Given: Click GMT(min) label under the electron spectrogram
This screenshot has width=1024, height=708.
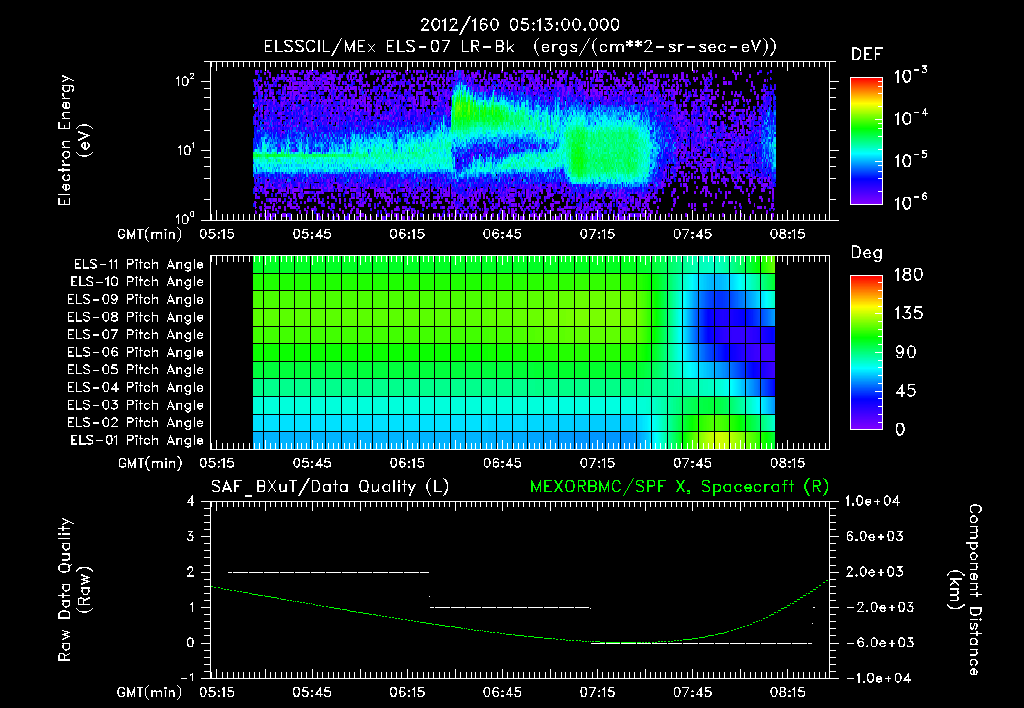Looking at the screenshot, I should point(149,234).
